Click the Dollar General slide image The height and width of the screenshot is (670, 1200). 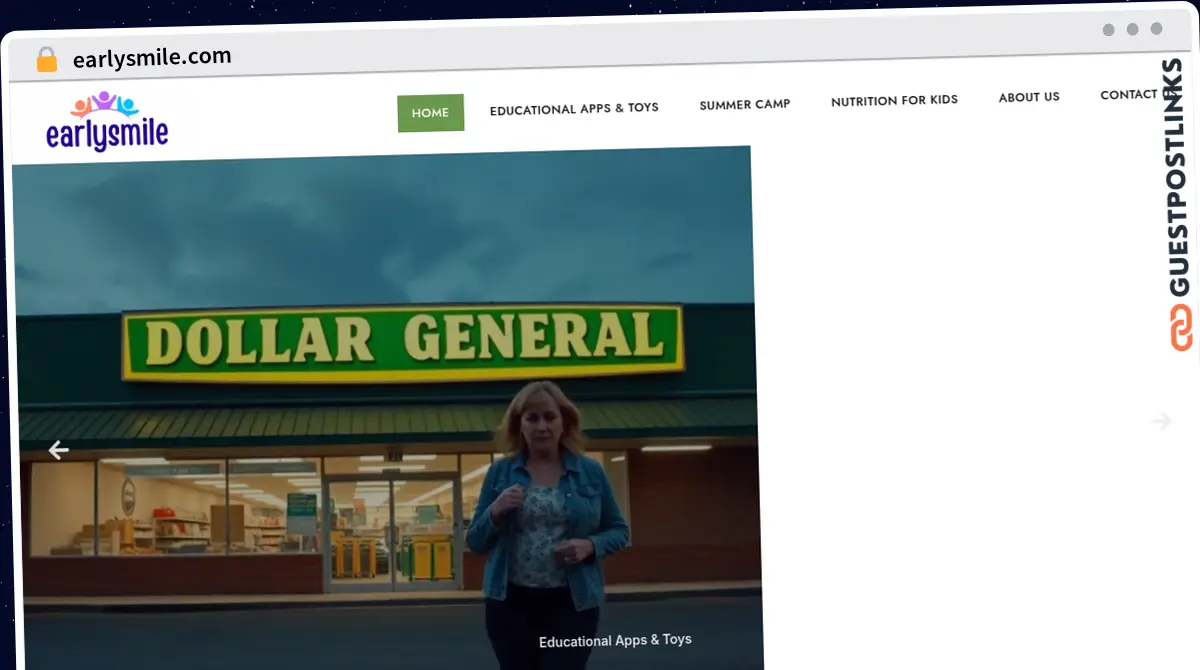[x=387, y=408]
